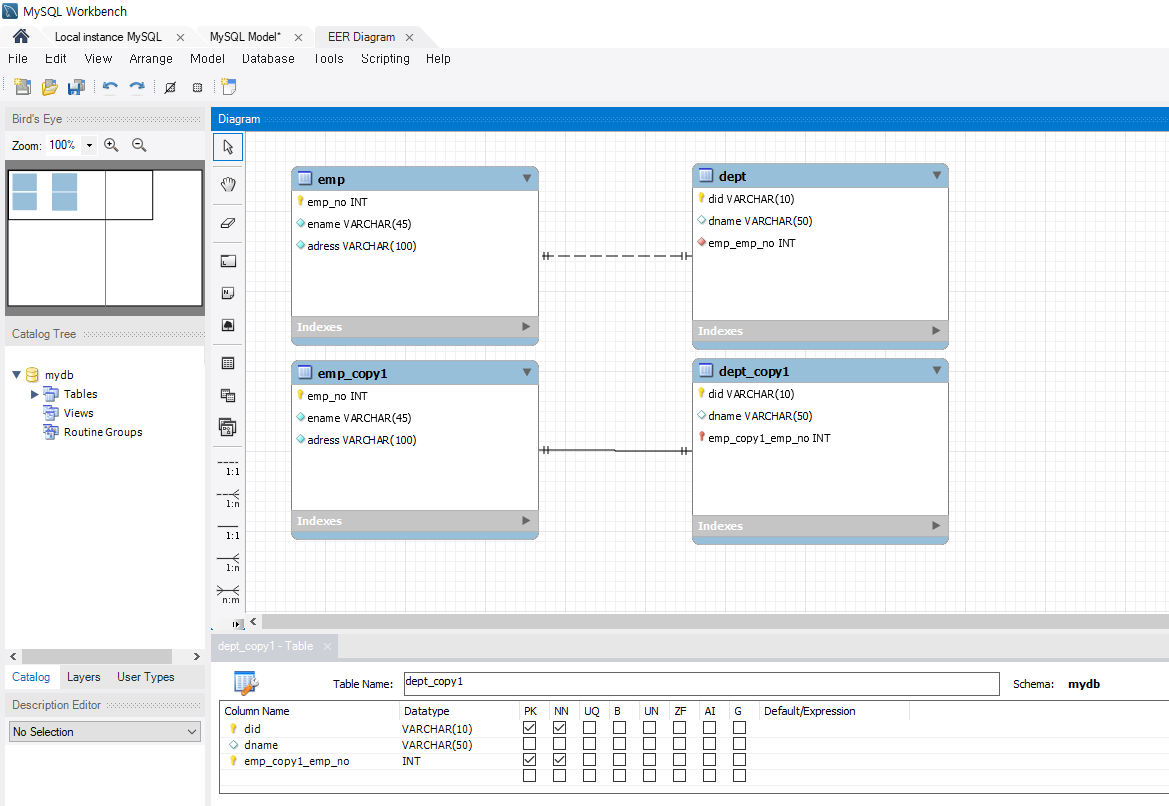Viewport: 1169px width, 806px height.
Task: Close the EER Diagram tab
Action: (409, 37)
